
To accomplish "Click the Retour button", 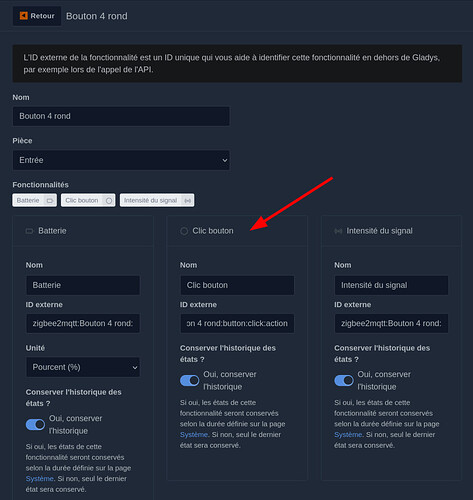I will tap(37, 16).
